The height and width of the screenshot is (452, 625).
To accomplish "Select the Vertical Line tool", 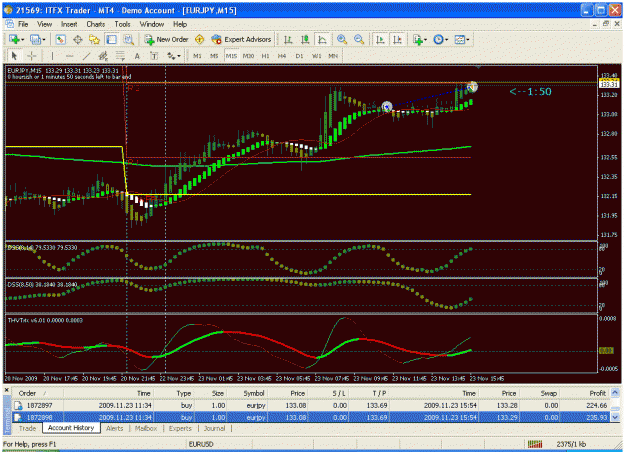I will [x=52, y=56].
